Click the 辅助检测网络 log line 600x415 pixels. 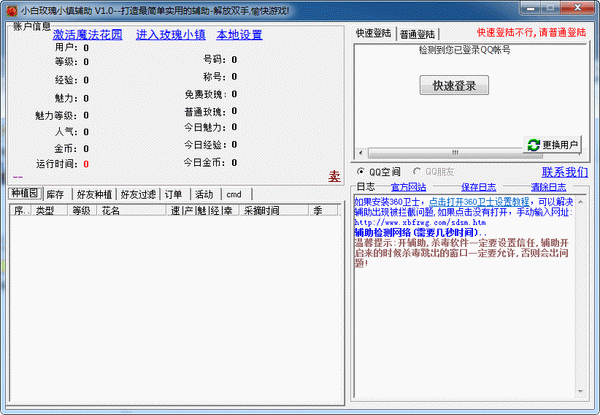(x=420, y=232)
